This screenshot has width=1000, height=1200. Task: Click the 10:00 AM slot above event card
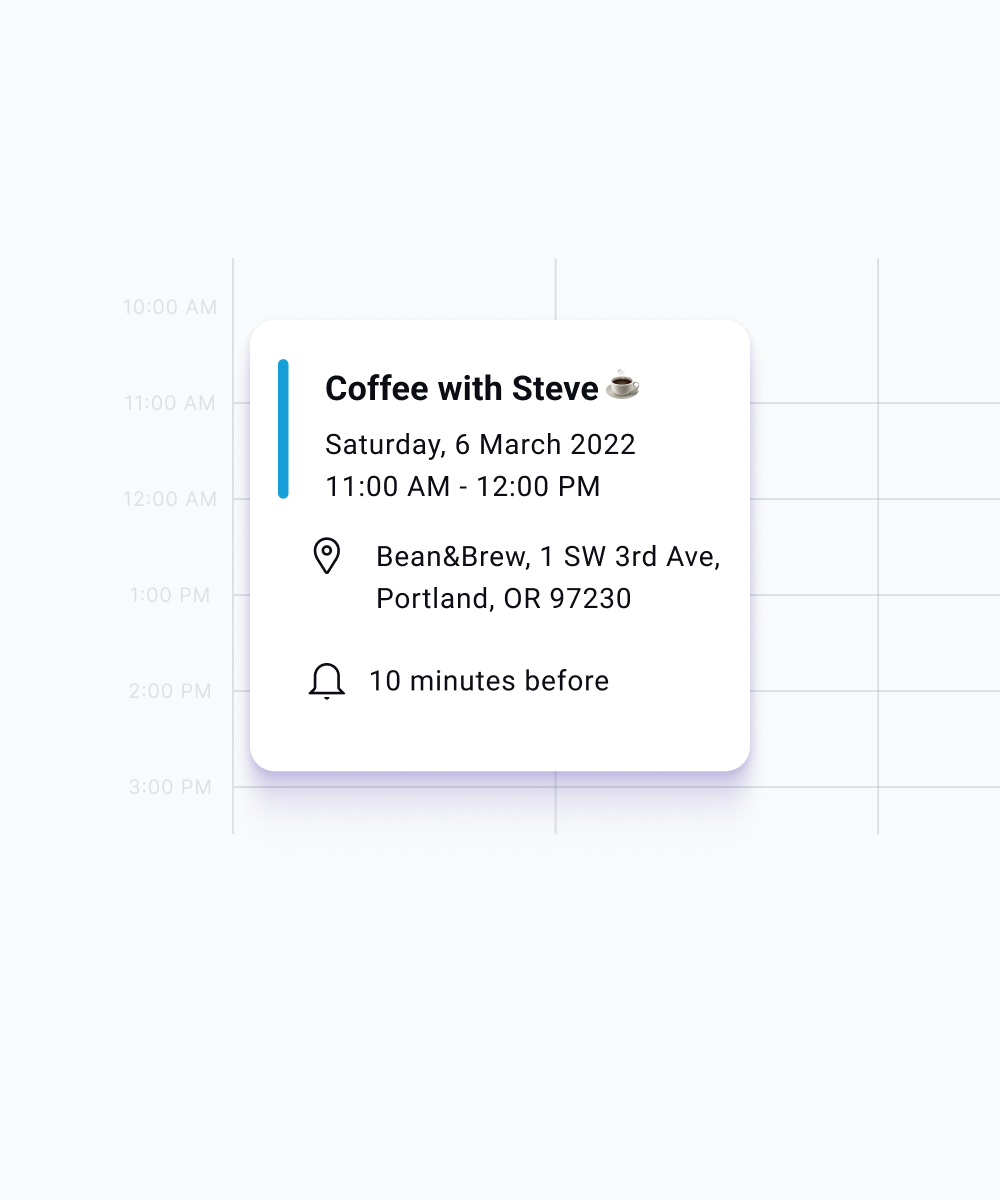tap(394, 290)
